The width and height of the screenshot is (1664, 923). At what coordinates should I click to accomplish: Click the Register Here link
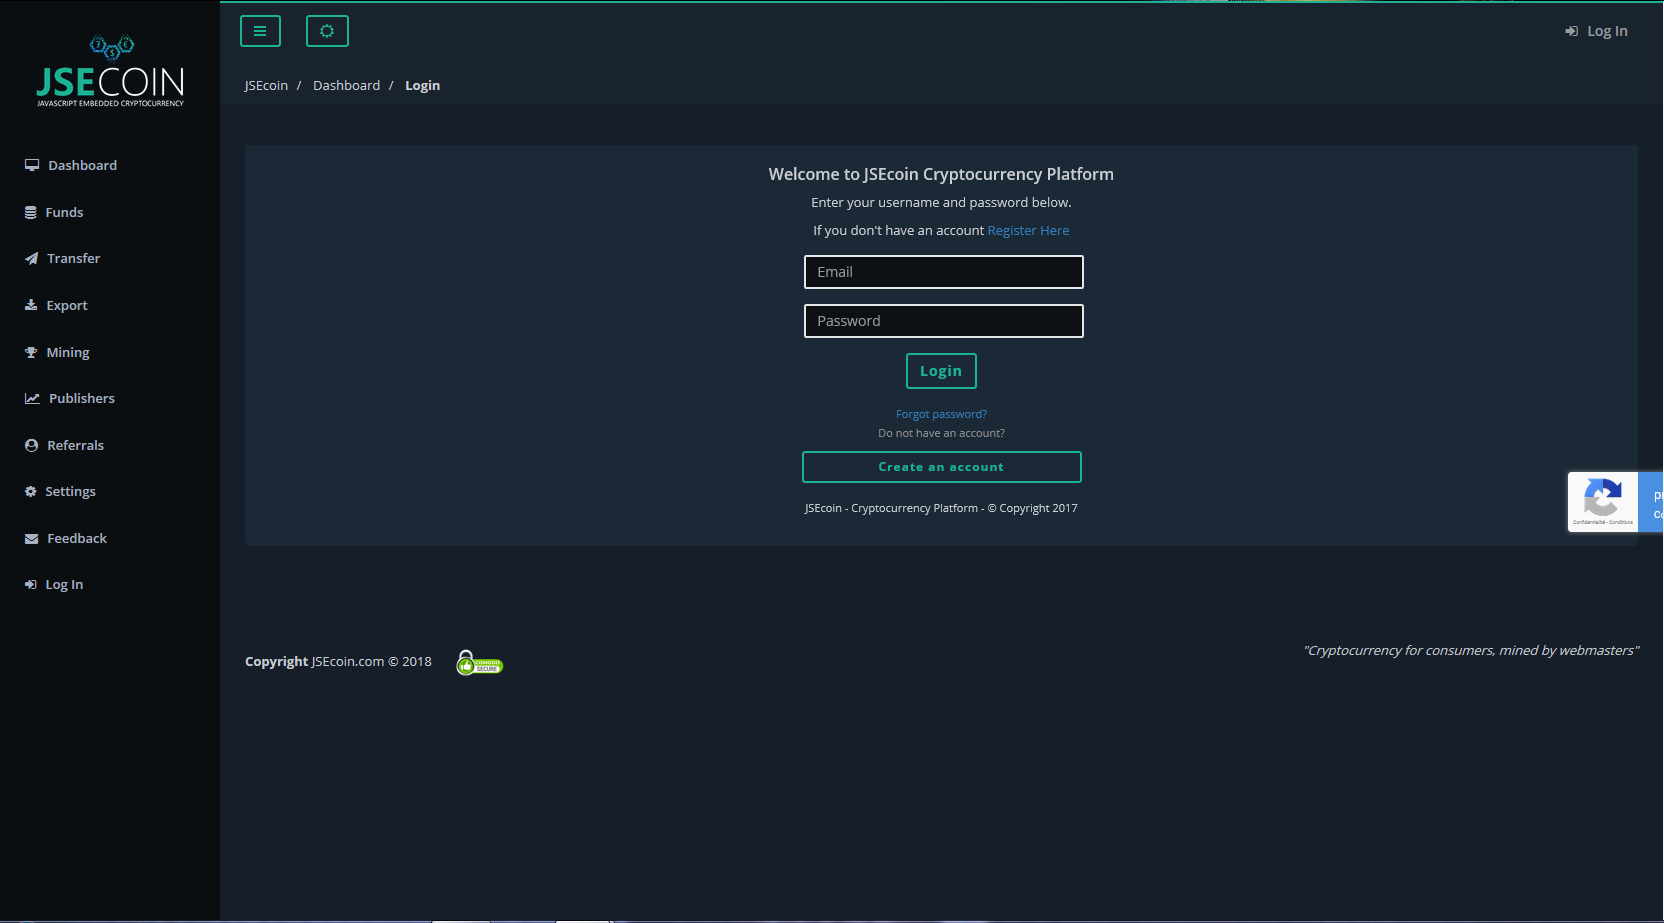click(x=1028, y=230)
